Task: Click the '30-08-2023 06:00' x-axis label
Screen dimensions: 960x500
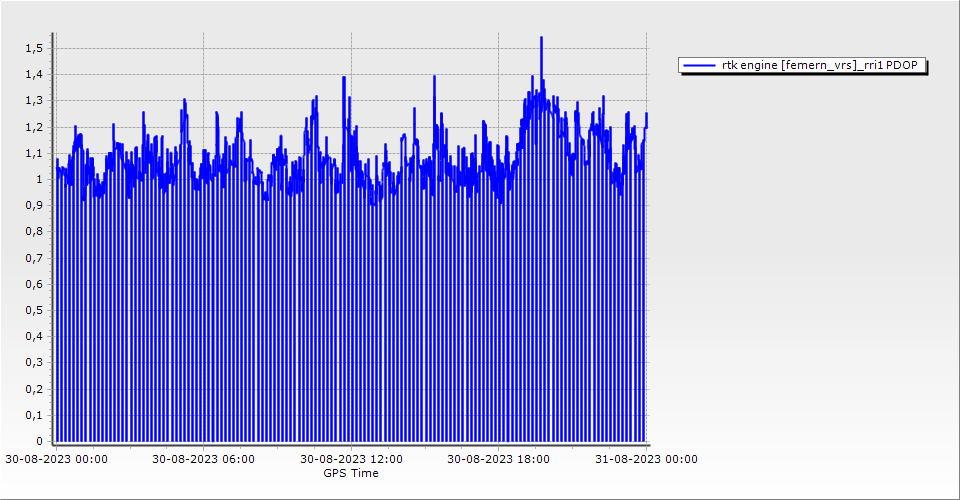Action: pyautogui.click(x=203, y=460)
